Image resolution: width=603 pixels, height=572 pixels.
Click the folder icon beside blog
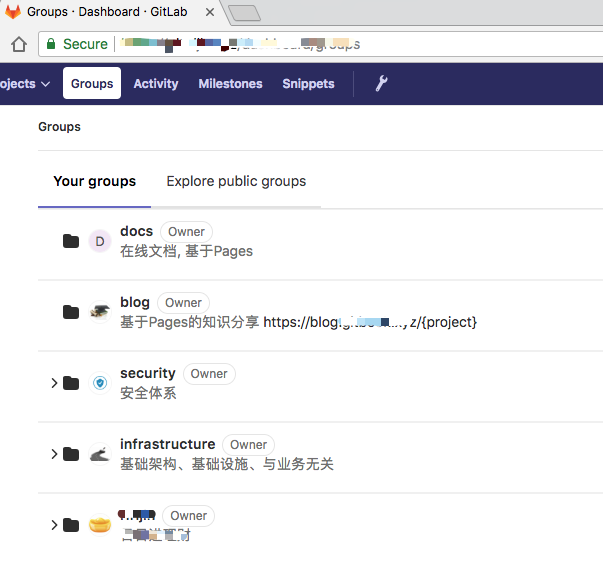(x=71, y=312)
